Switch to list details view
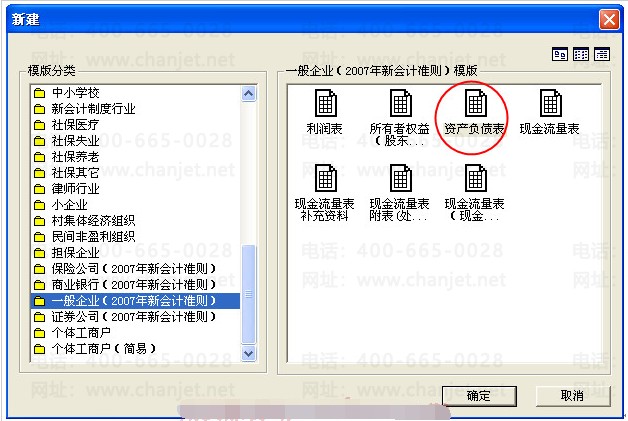This screenshot has width=628, height=421. pyautogui.click(x=602, y=54)
